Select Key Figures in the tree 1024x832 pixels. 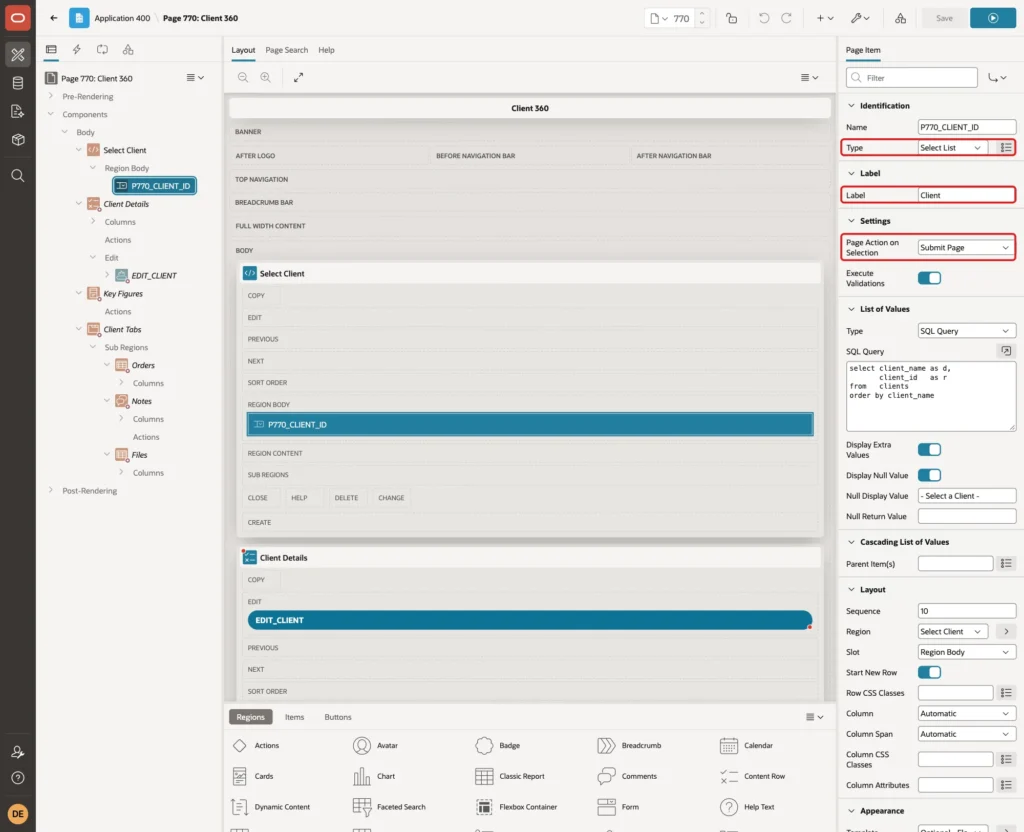click(x=123, y=293)
